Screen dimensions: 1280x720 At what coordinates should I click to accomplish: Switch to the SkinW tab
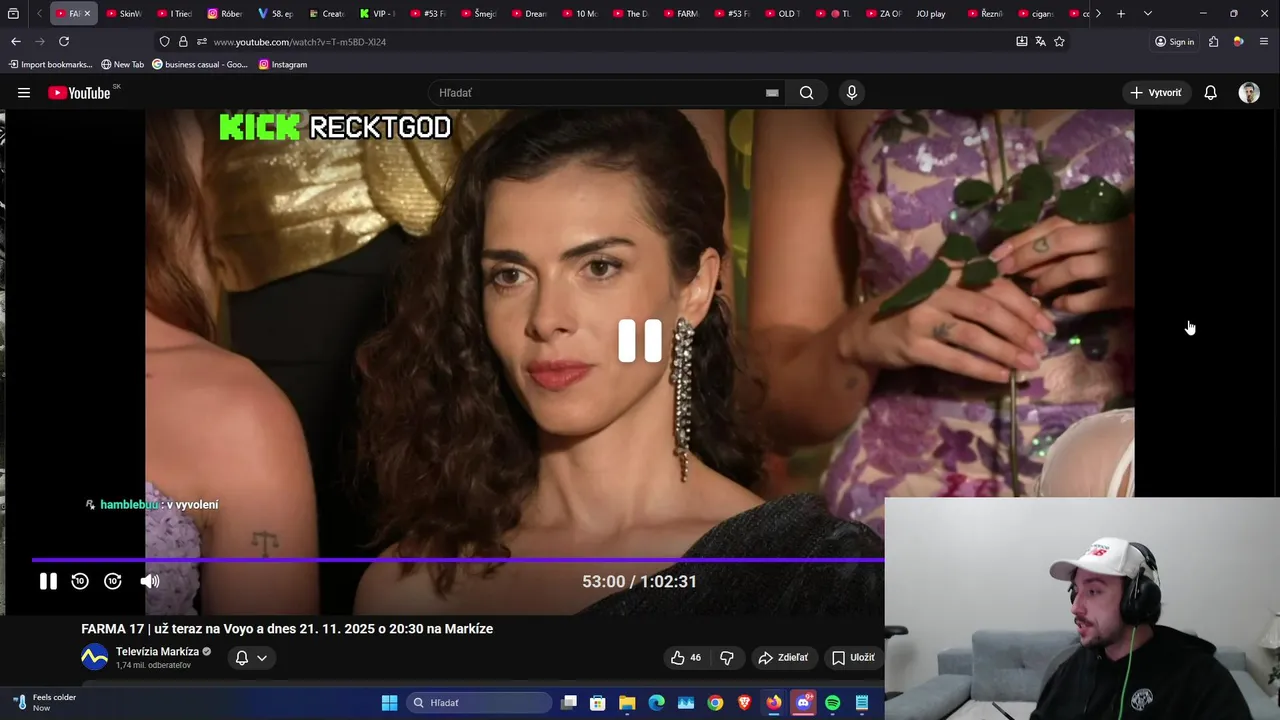(124, 14)
